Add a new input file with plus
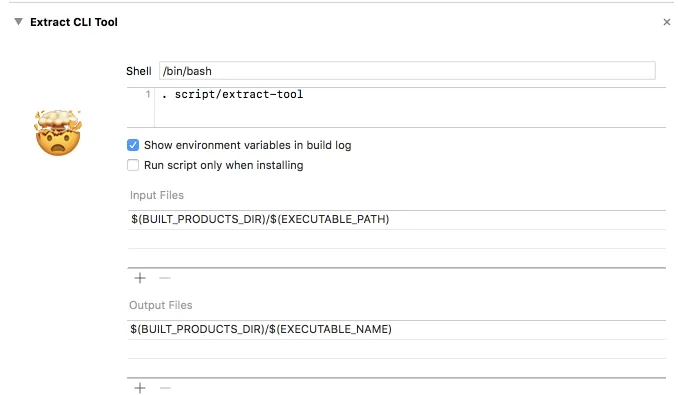Screen dimensions: 678x395 (140, 278)
